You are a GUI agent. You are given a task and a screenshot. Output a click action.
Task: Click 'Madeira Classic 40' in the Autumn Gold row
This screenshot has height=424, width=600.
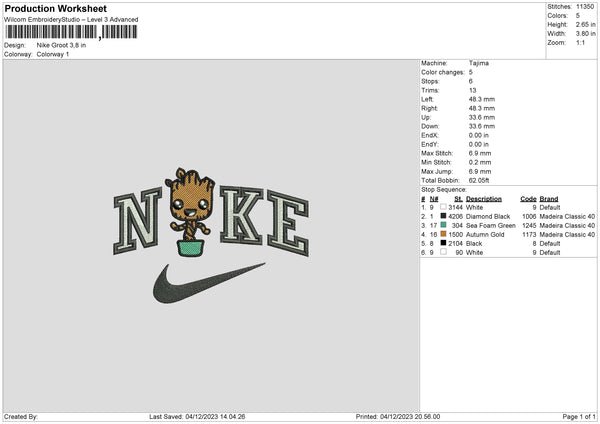pyautogui.click(x=567, y=235)
